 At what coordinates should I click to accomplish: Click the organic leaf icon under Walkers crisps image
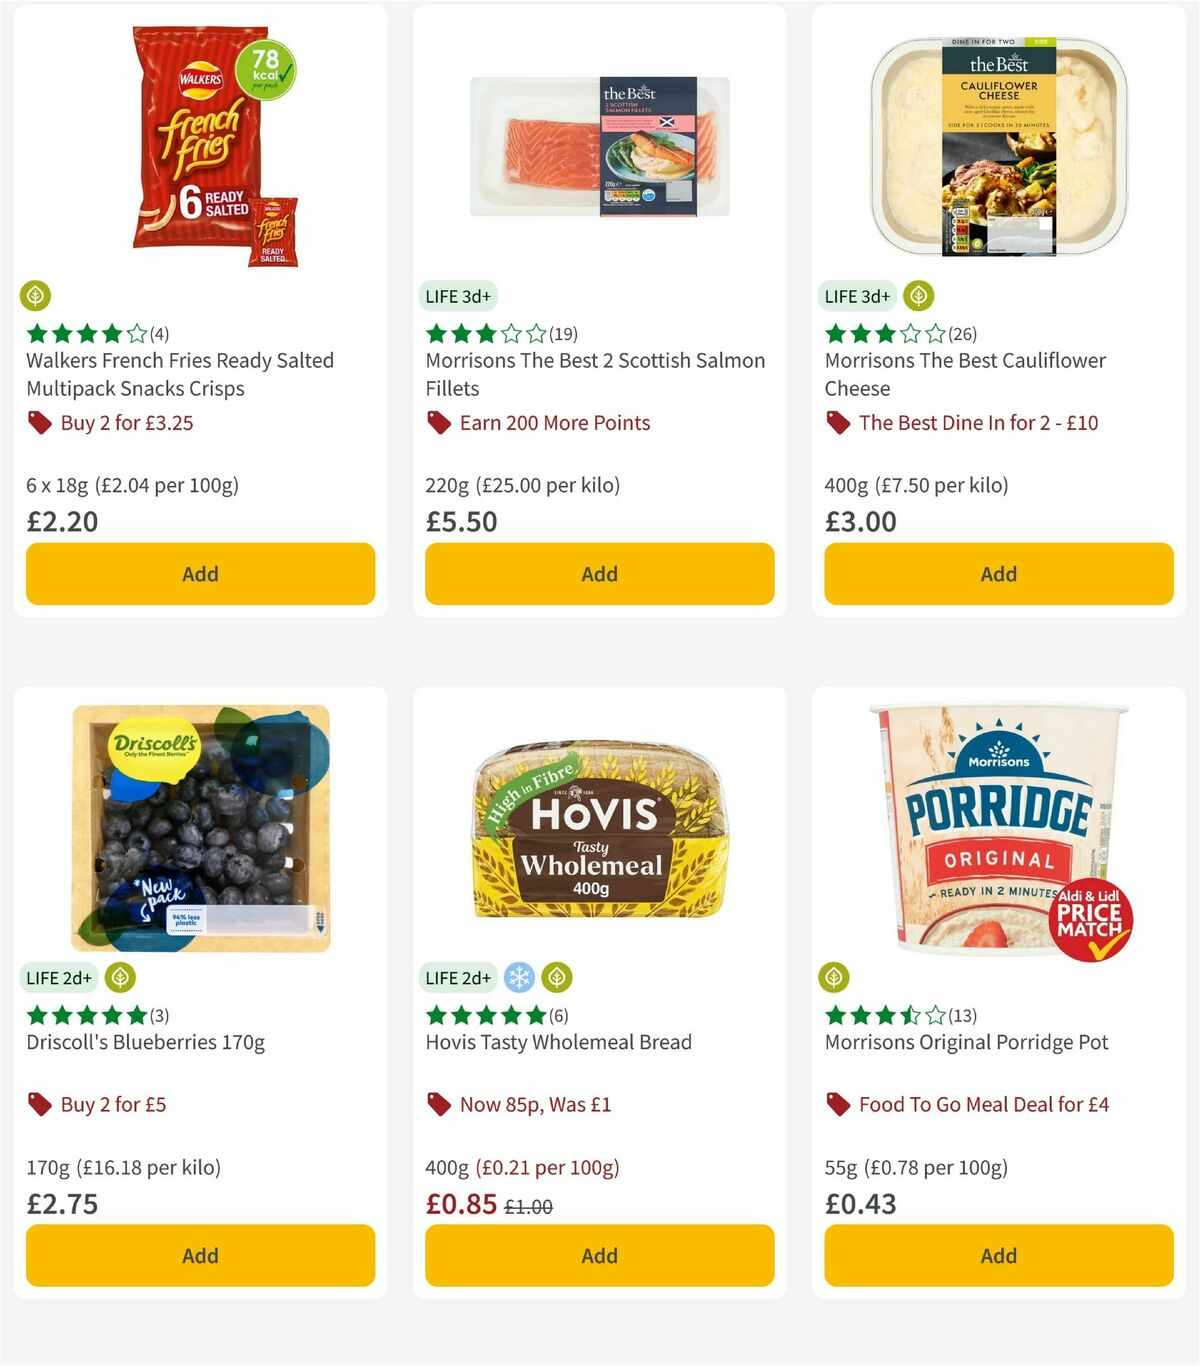36,295
